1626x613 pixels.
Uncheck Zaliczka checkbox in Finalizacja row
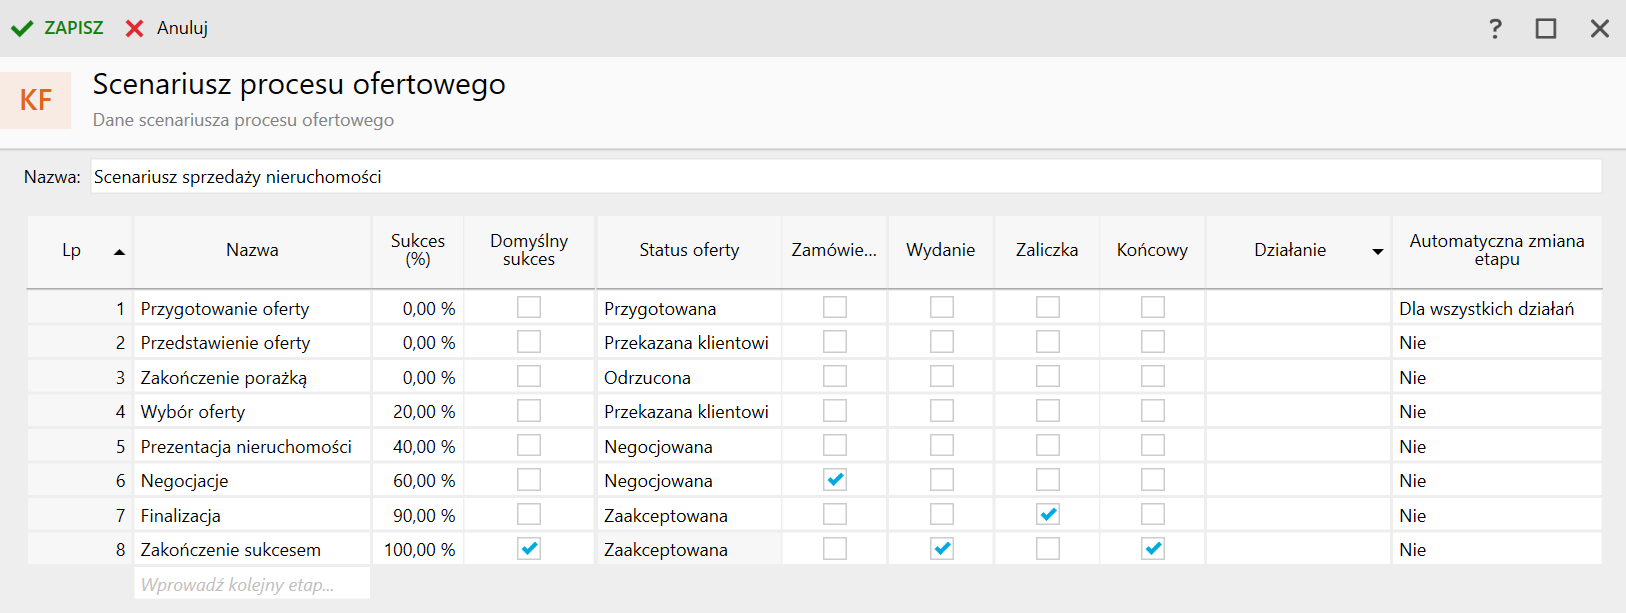tap(1048, 515)
